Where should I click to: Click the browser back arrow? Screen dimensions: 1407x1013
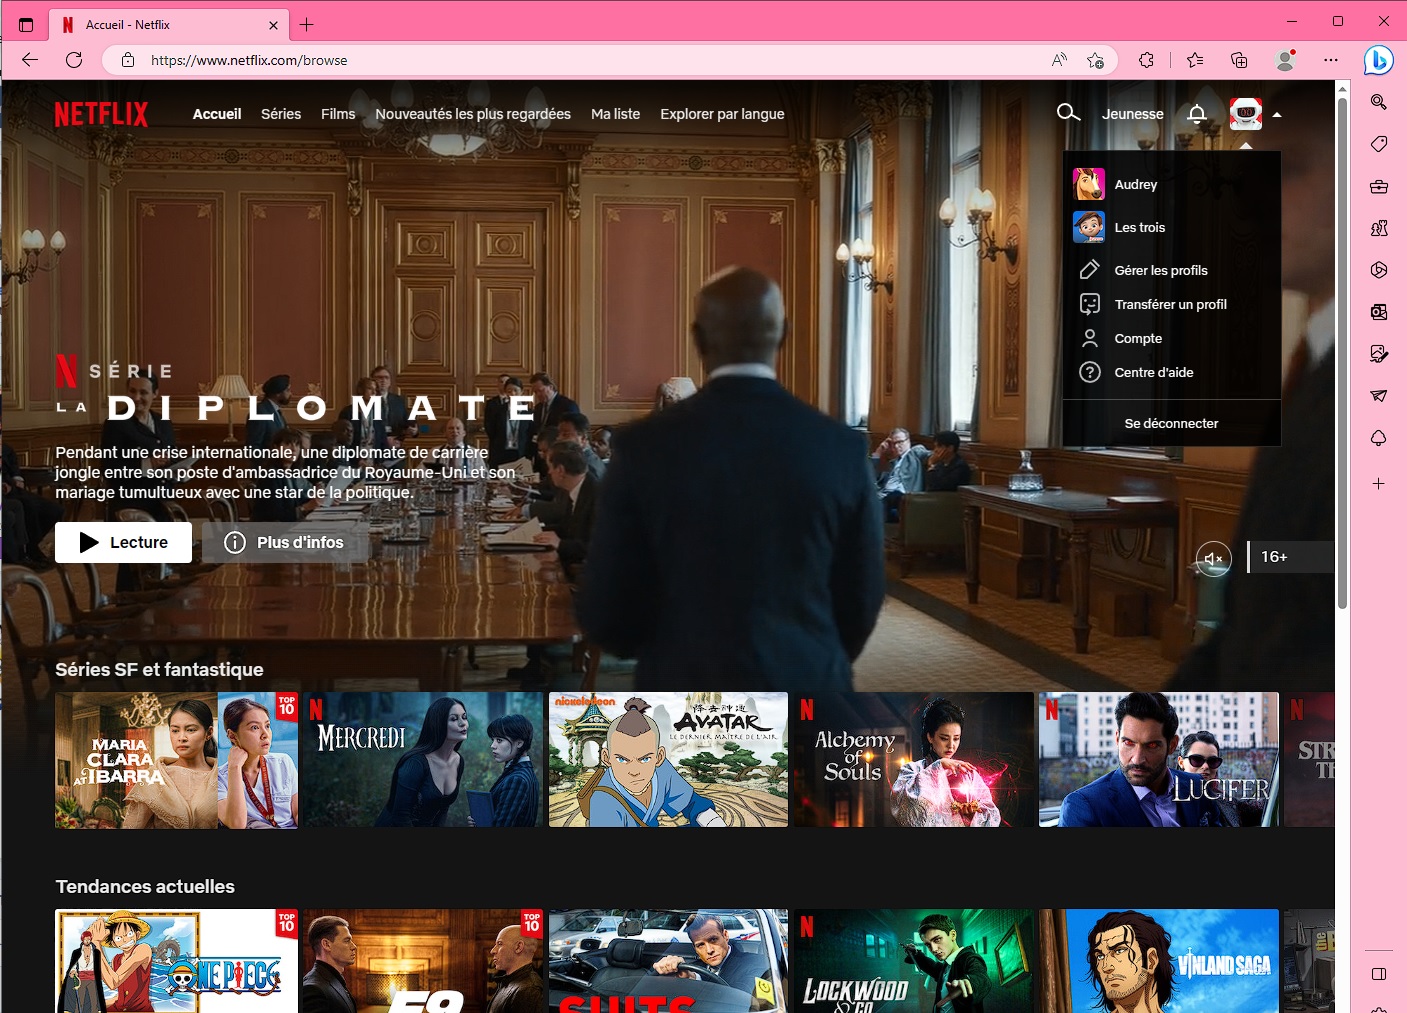point(30,60)
